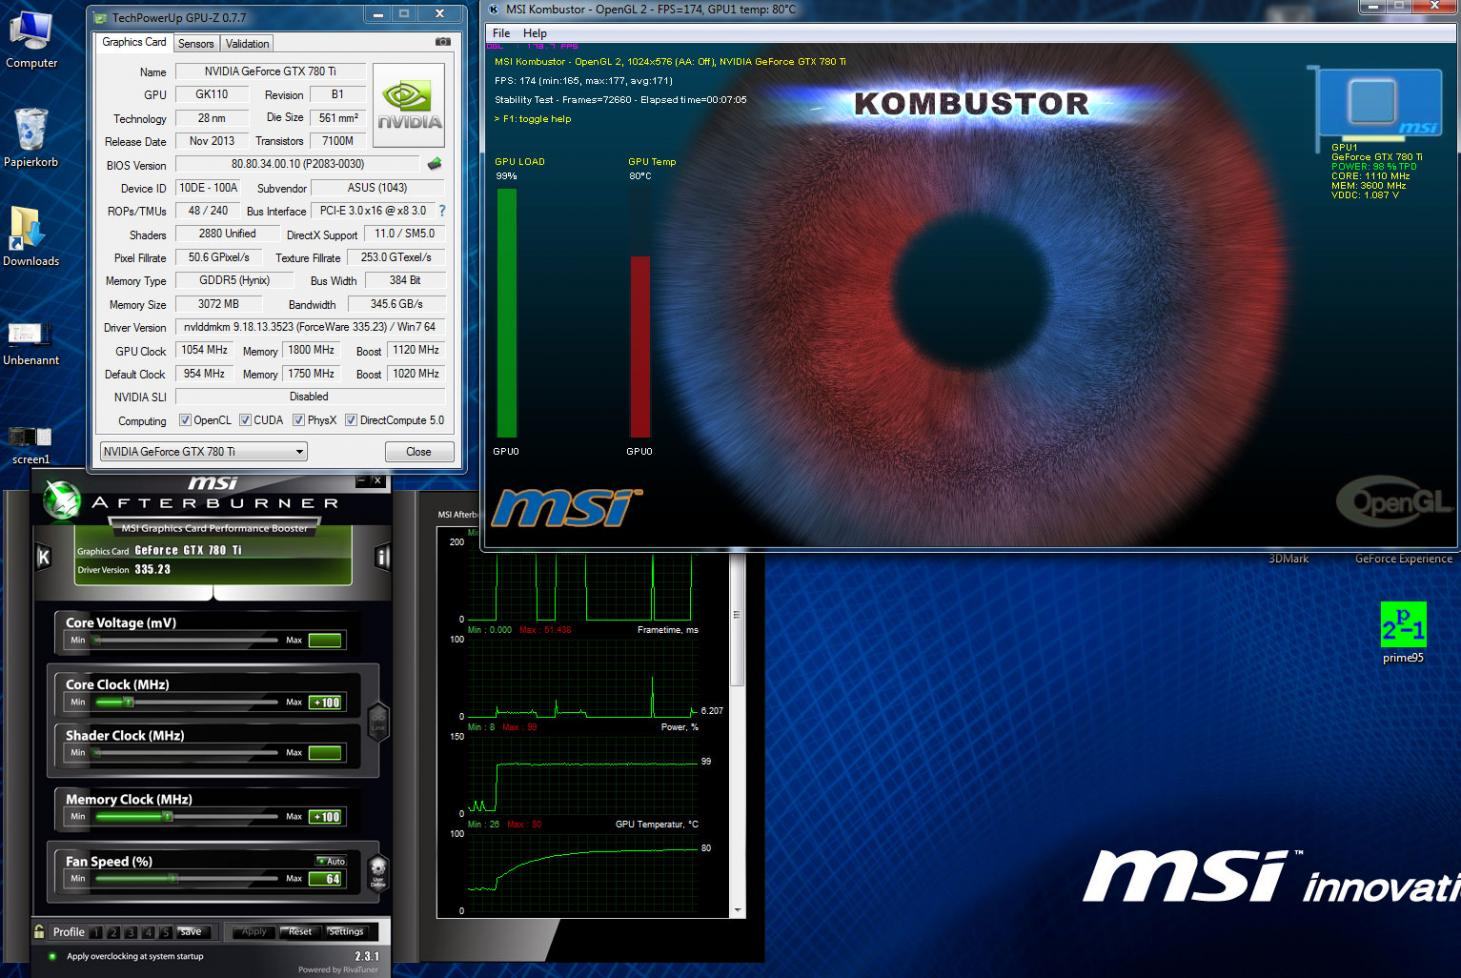Click the Shader Clock value field
The image size is (1461, 978).
point(325,752)
